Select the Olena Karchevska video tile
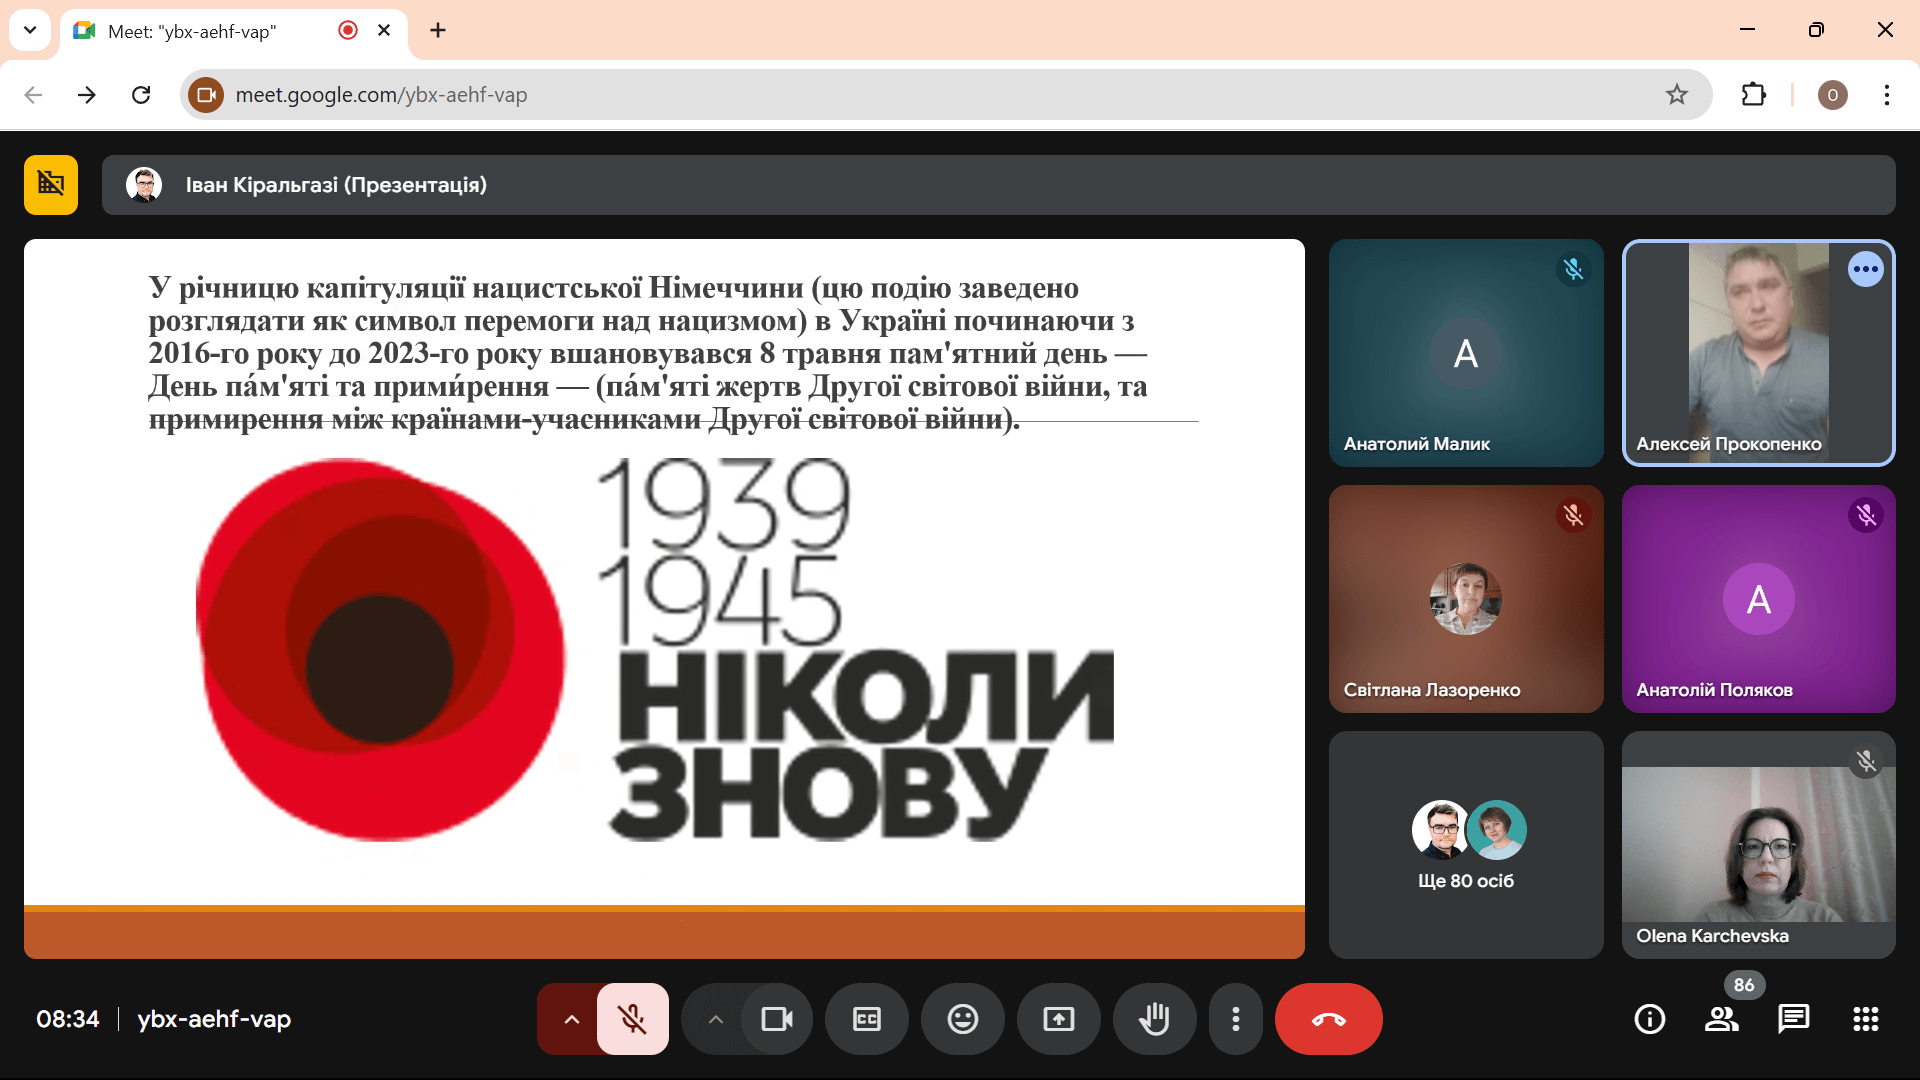 pos(1759,845)
